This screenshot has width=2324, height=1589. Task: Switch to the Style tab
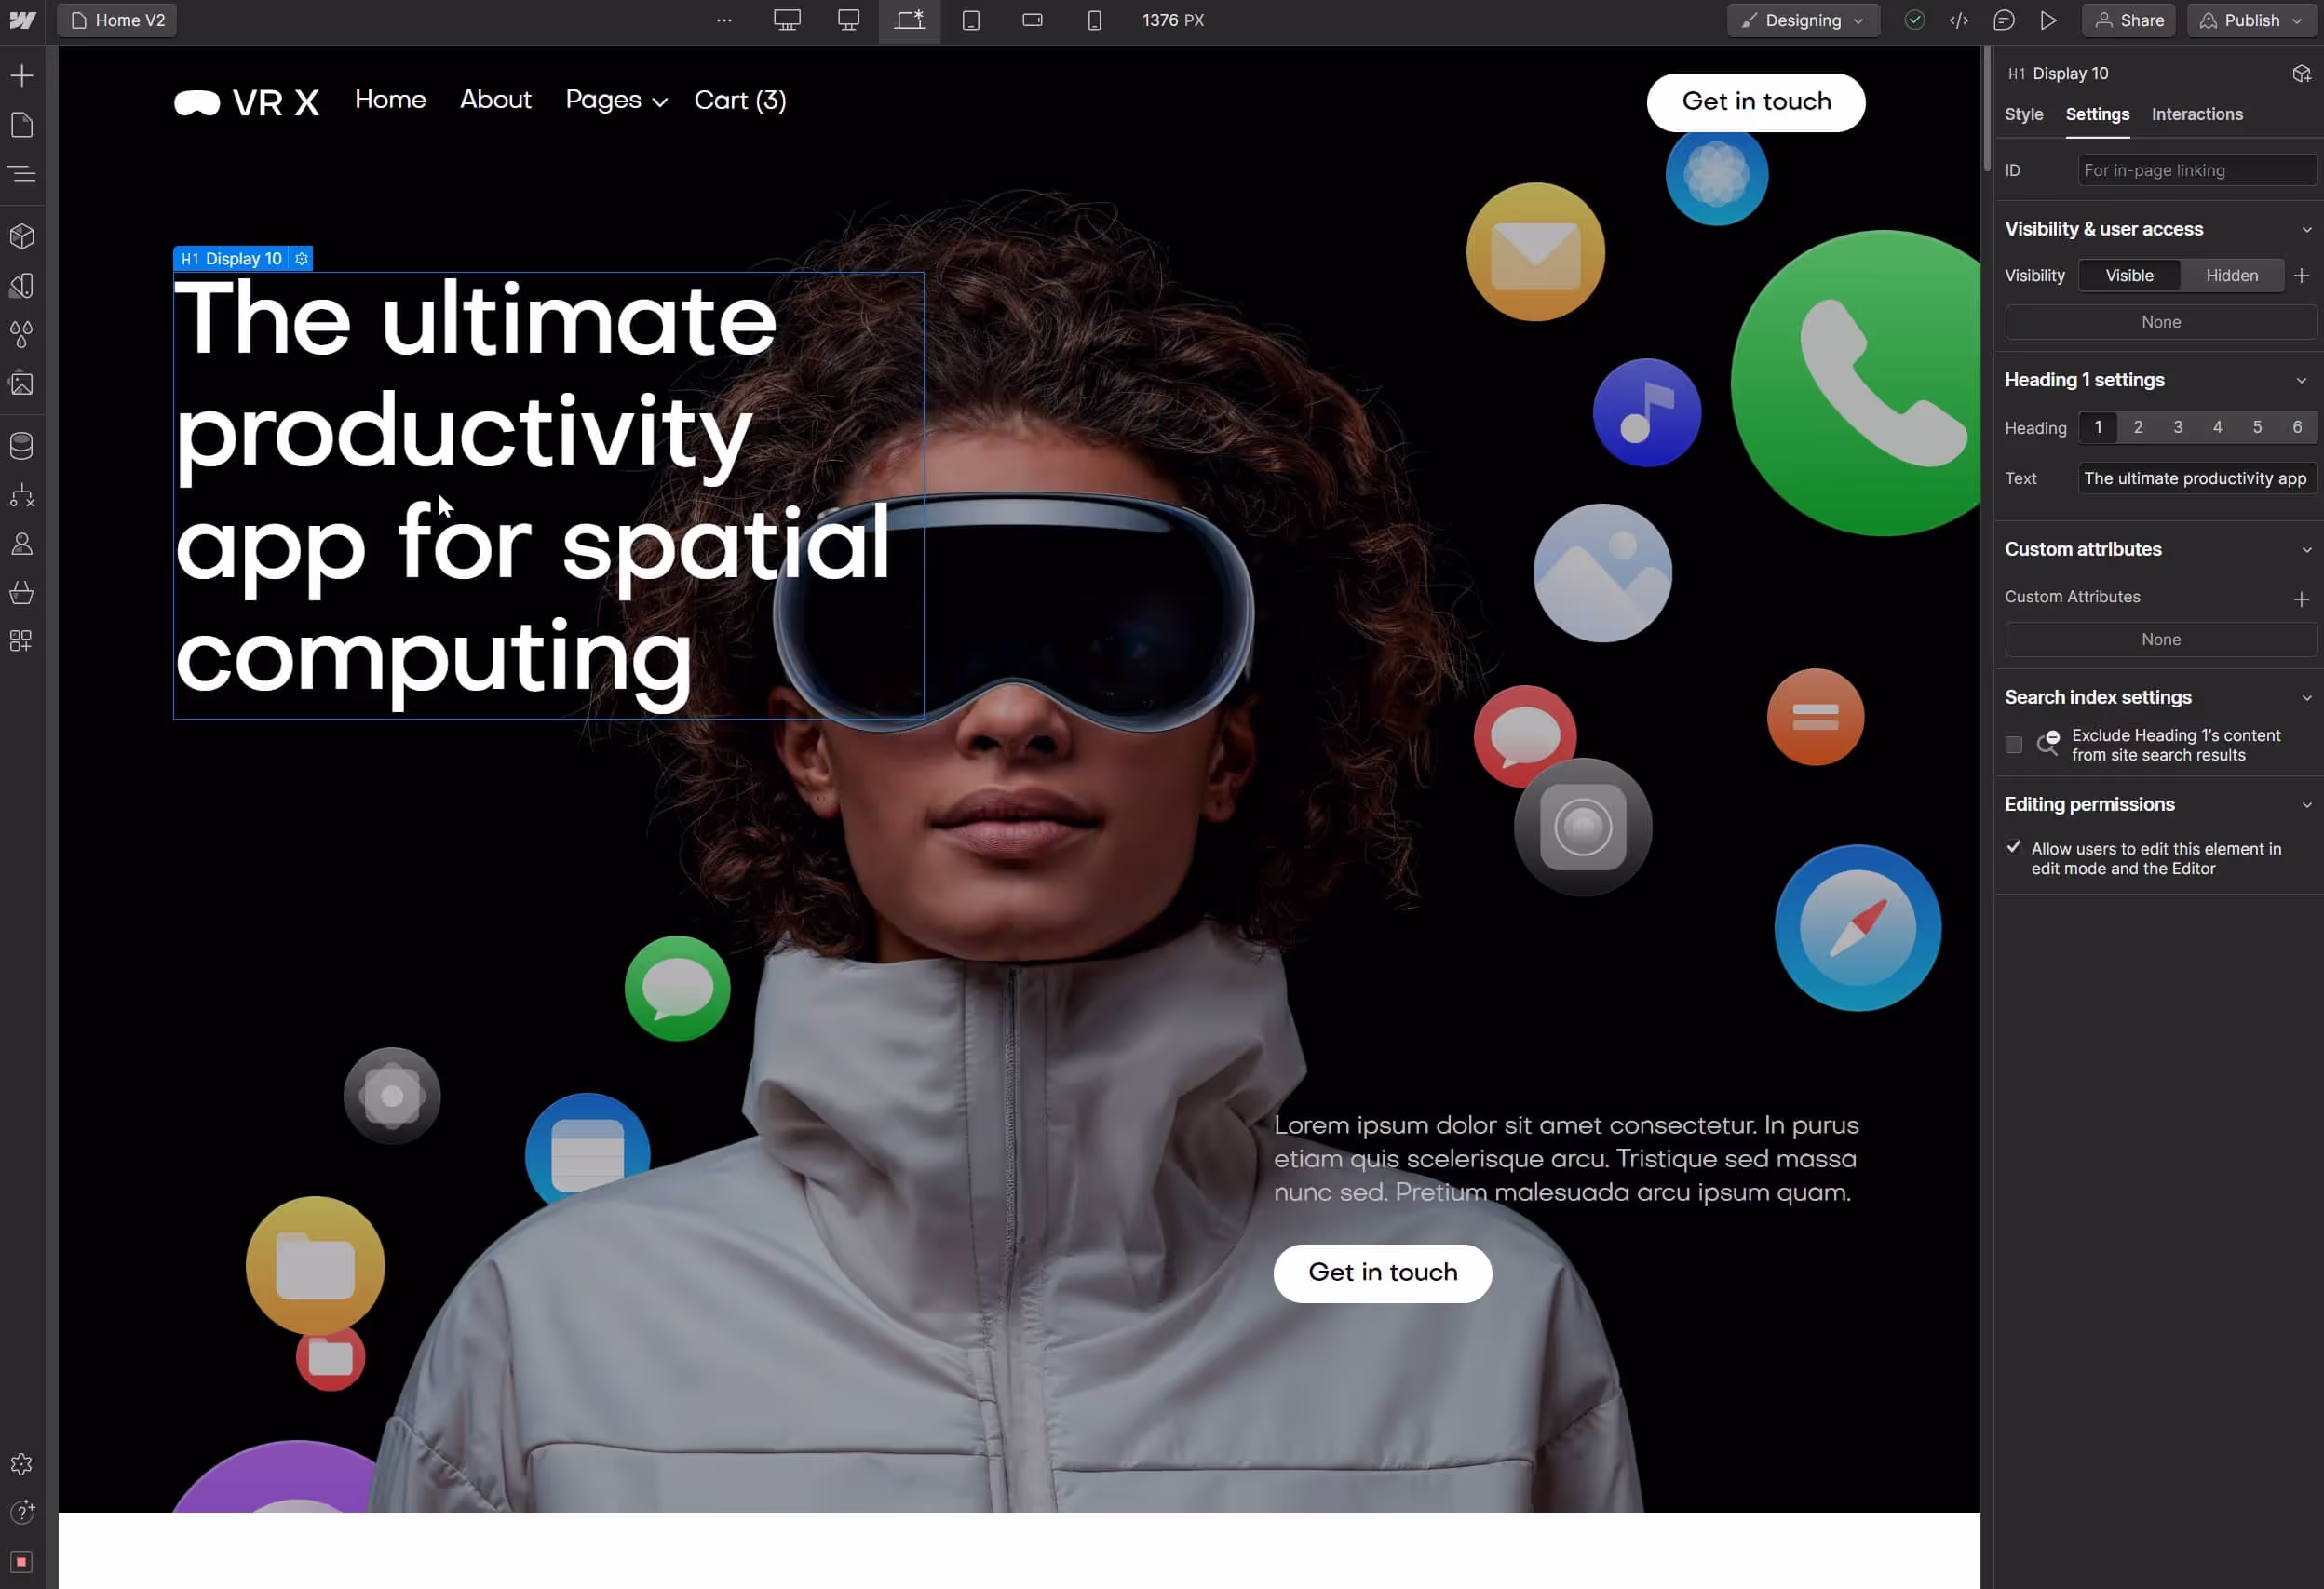tap(2023, 114)
